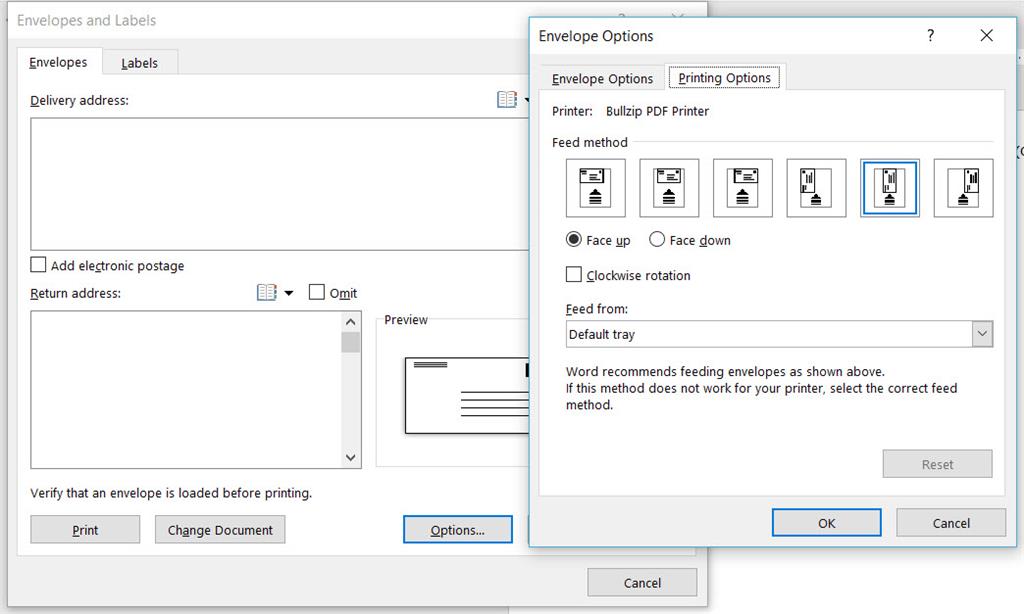Tick Add electronic postage checkbox
Viewport: 1024px width, 614px height.
(x=39, y=265)
